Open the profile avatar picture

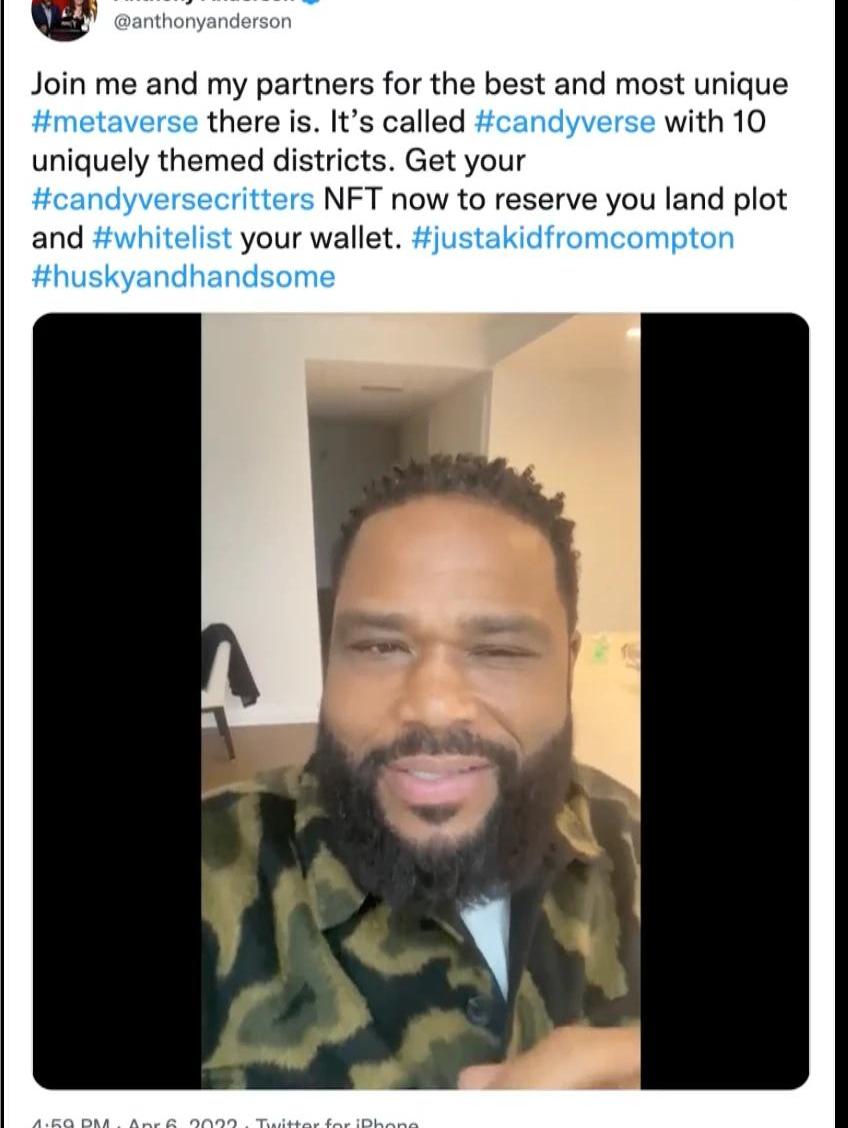click(64, 19)
